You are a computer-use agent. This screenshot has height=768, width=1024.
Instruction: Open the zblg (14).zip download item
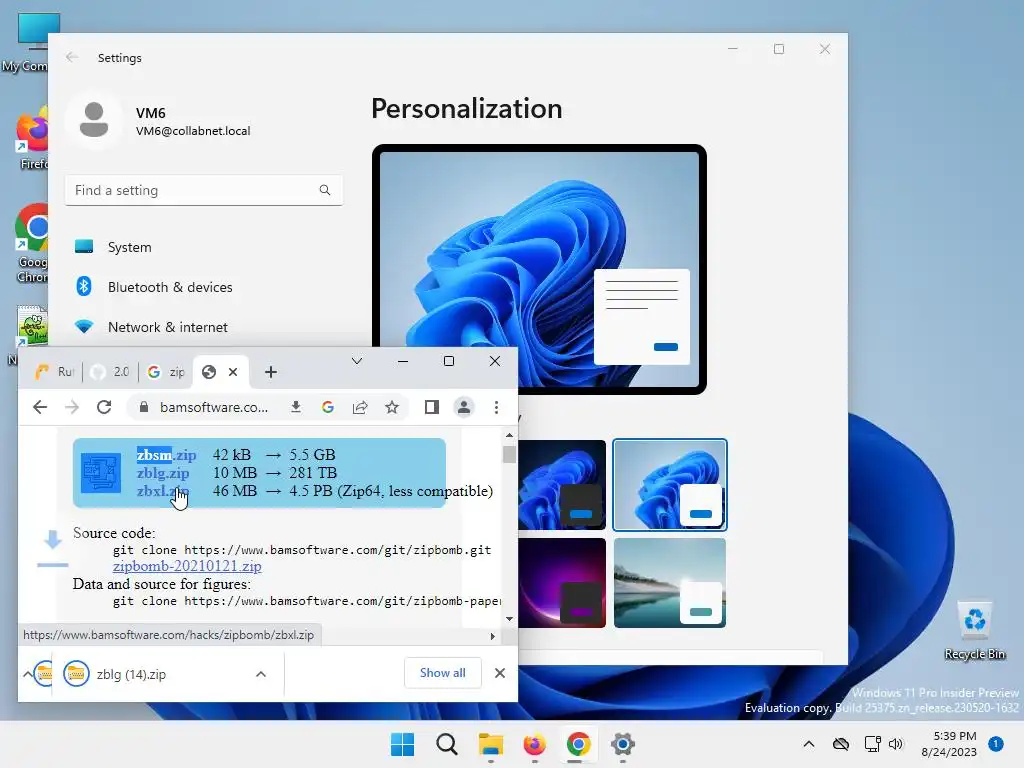[x=131, y=674]
